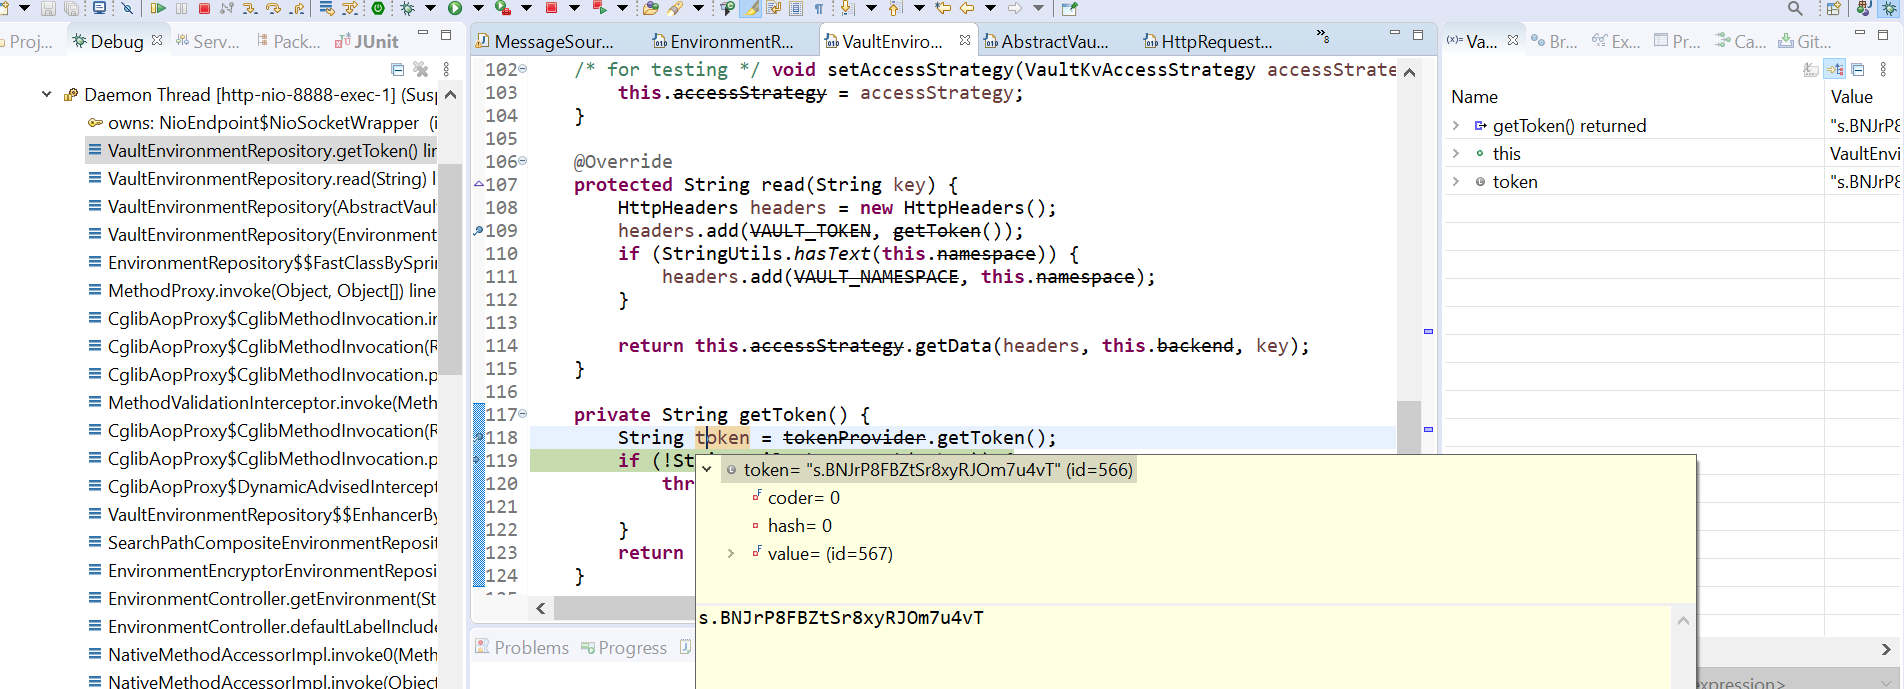Collapse all in the Debug view
1904x689 pixels.
[x=397, y=69]
